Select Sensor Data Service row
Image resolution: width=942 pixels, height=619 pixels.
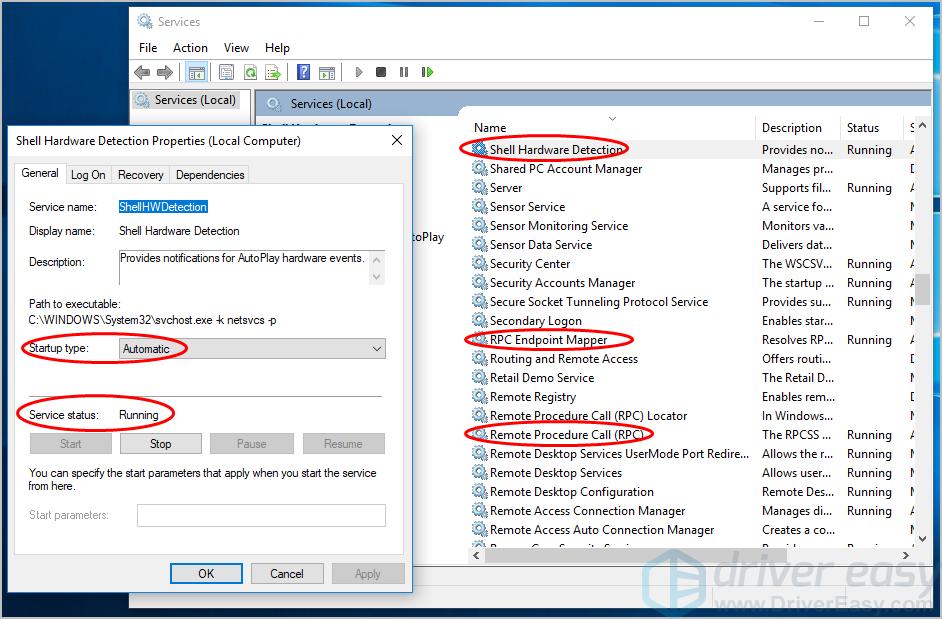coord(691,245)
